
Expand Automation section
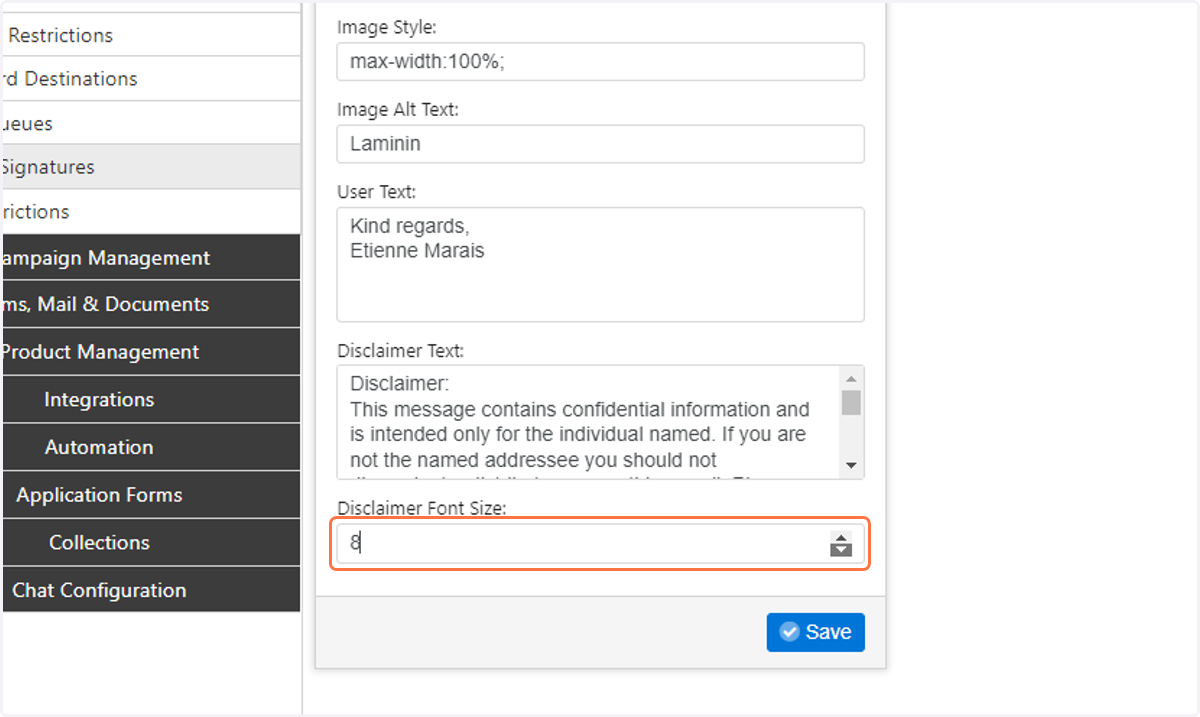[150, 447]
